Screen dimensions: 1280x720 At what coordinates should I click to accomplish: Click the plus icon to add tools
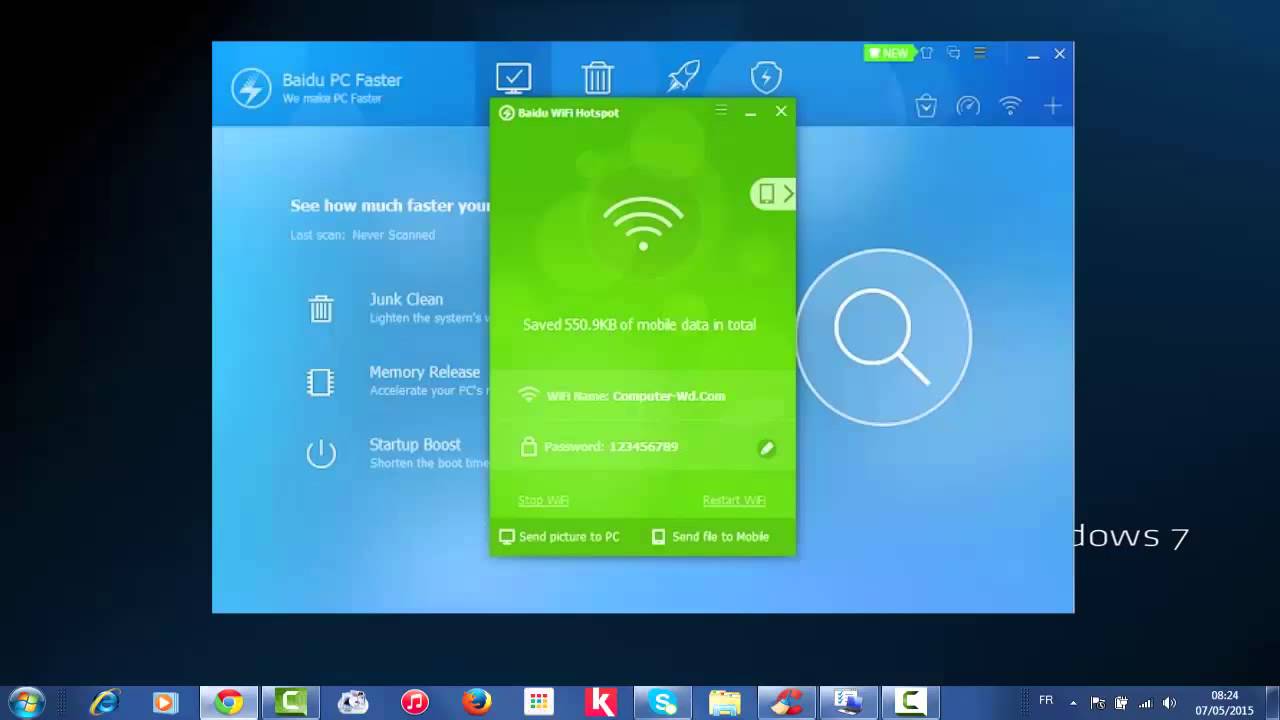point(1052,106)
